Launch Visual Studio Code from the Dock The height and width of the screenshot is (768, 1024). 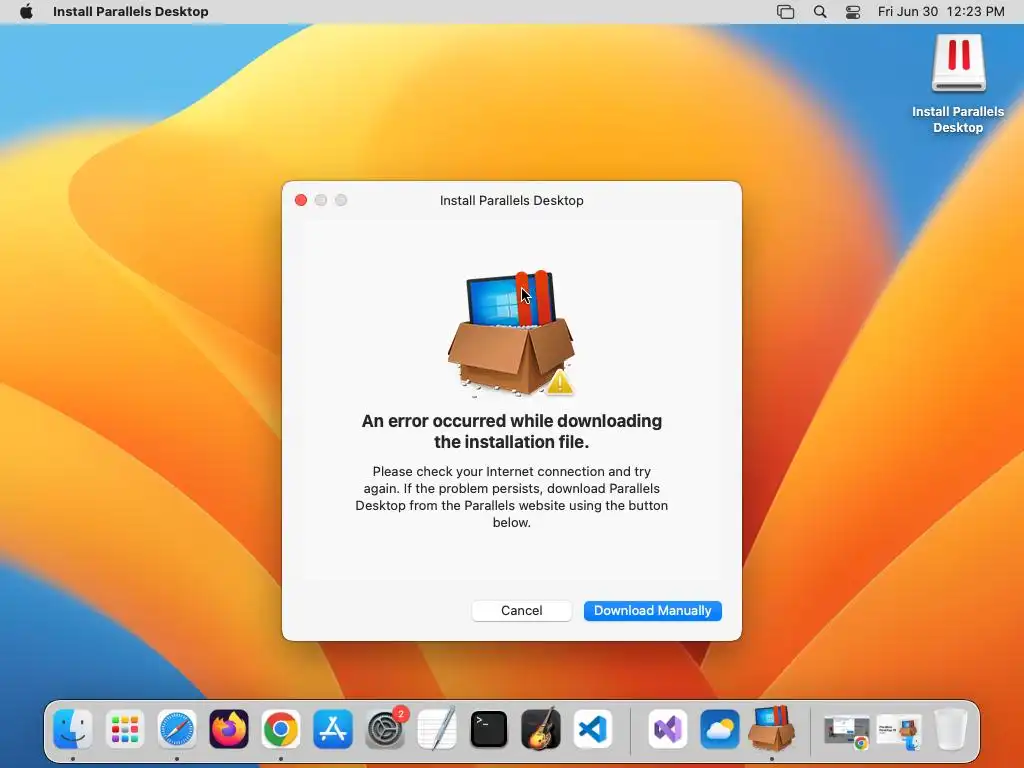click(x=593, y=729)
